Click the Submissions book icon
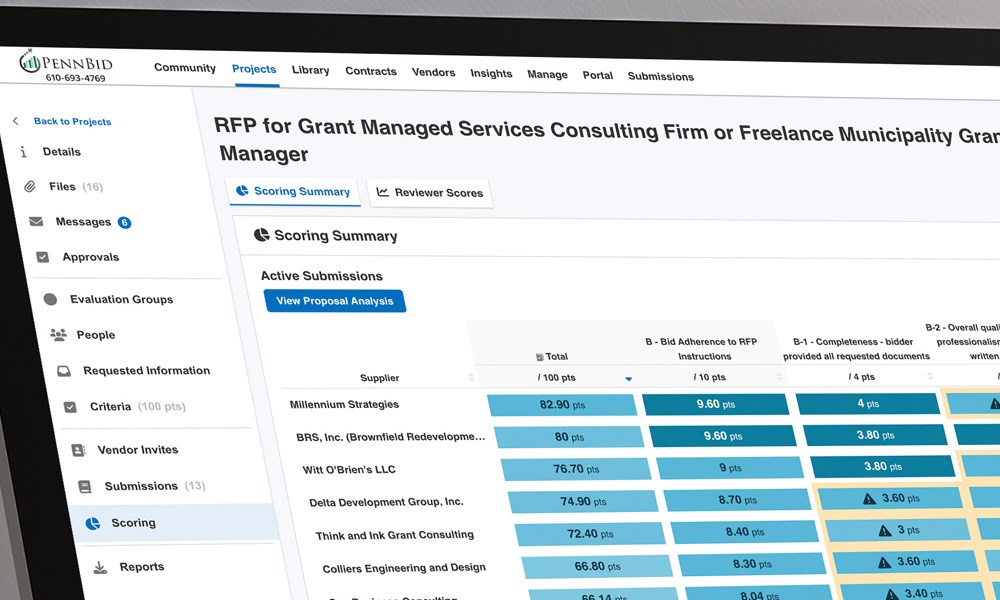 (85, 487)
